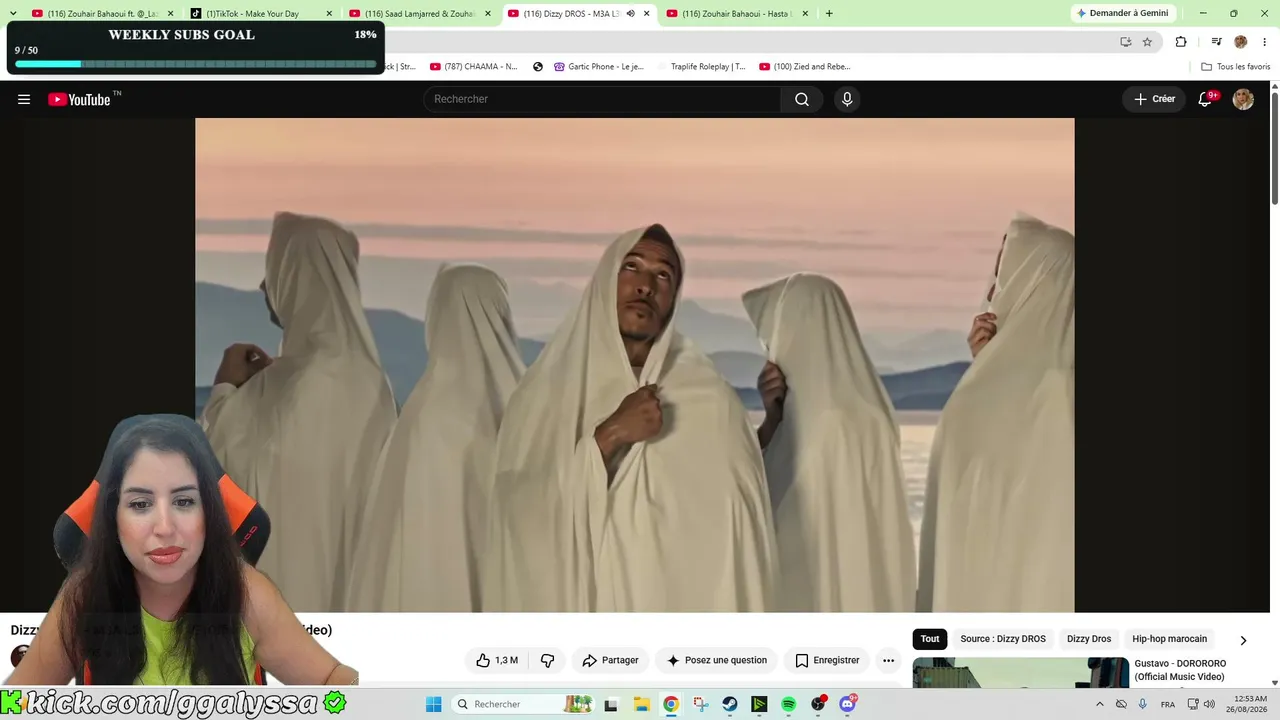This screenshot has height=720, width=1280.
Task: Select the Dizzy Dros filter chip
Action: (1089, 639)
